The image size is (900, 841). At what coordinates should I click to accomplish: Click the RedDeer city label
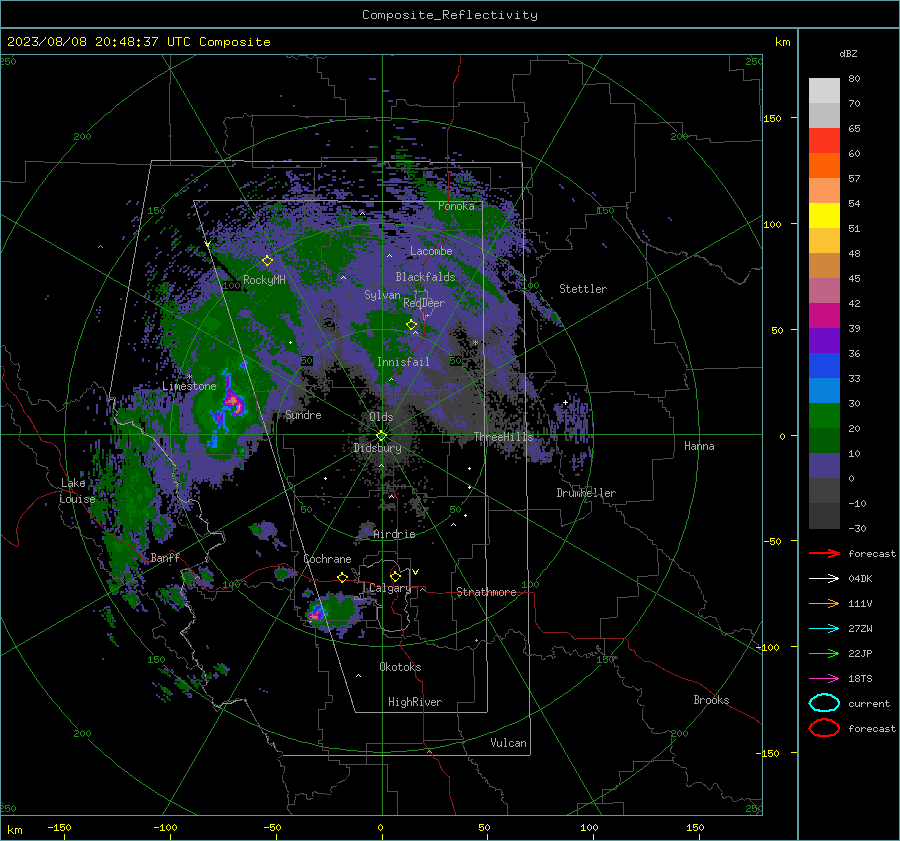[x=424, y=303]
